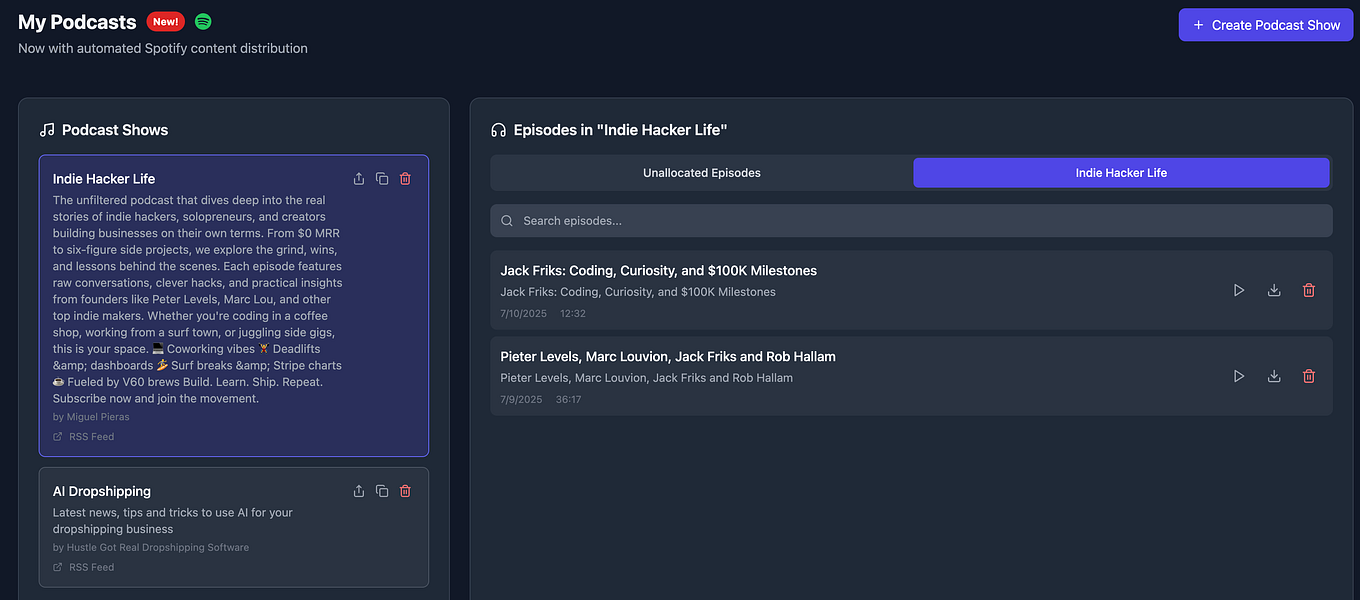Download the Pieter Levels, Marc Louvion episode

(x=1274, y=376)
